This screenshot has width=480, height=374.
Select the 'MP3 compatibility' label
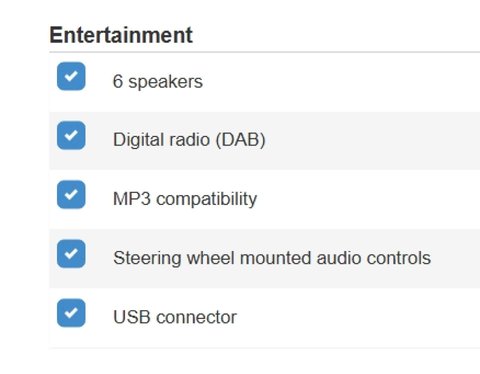tap(185, 199)
